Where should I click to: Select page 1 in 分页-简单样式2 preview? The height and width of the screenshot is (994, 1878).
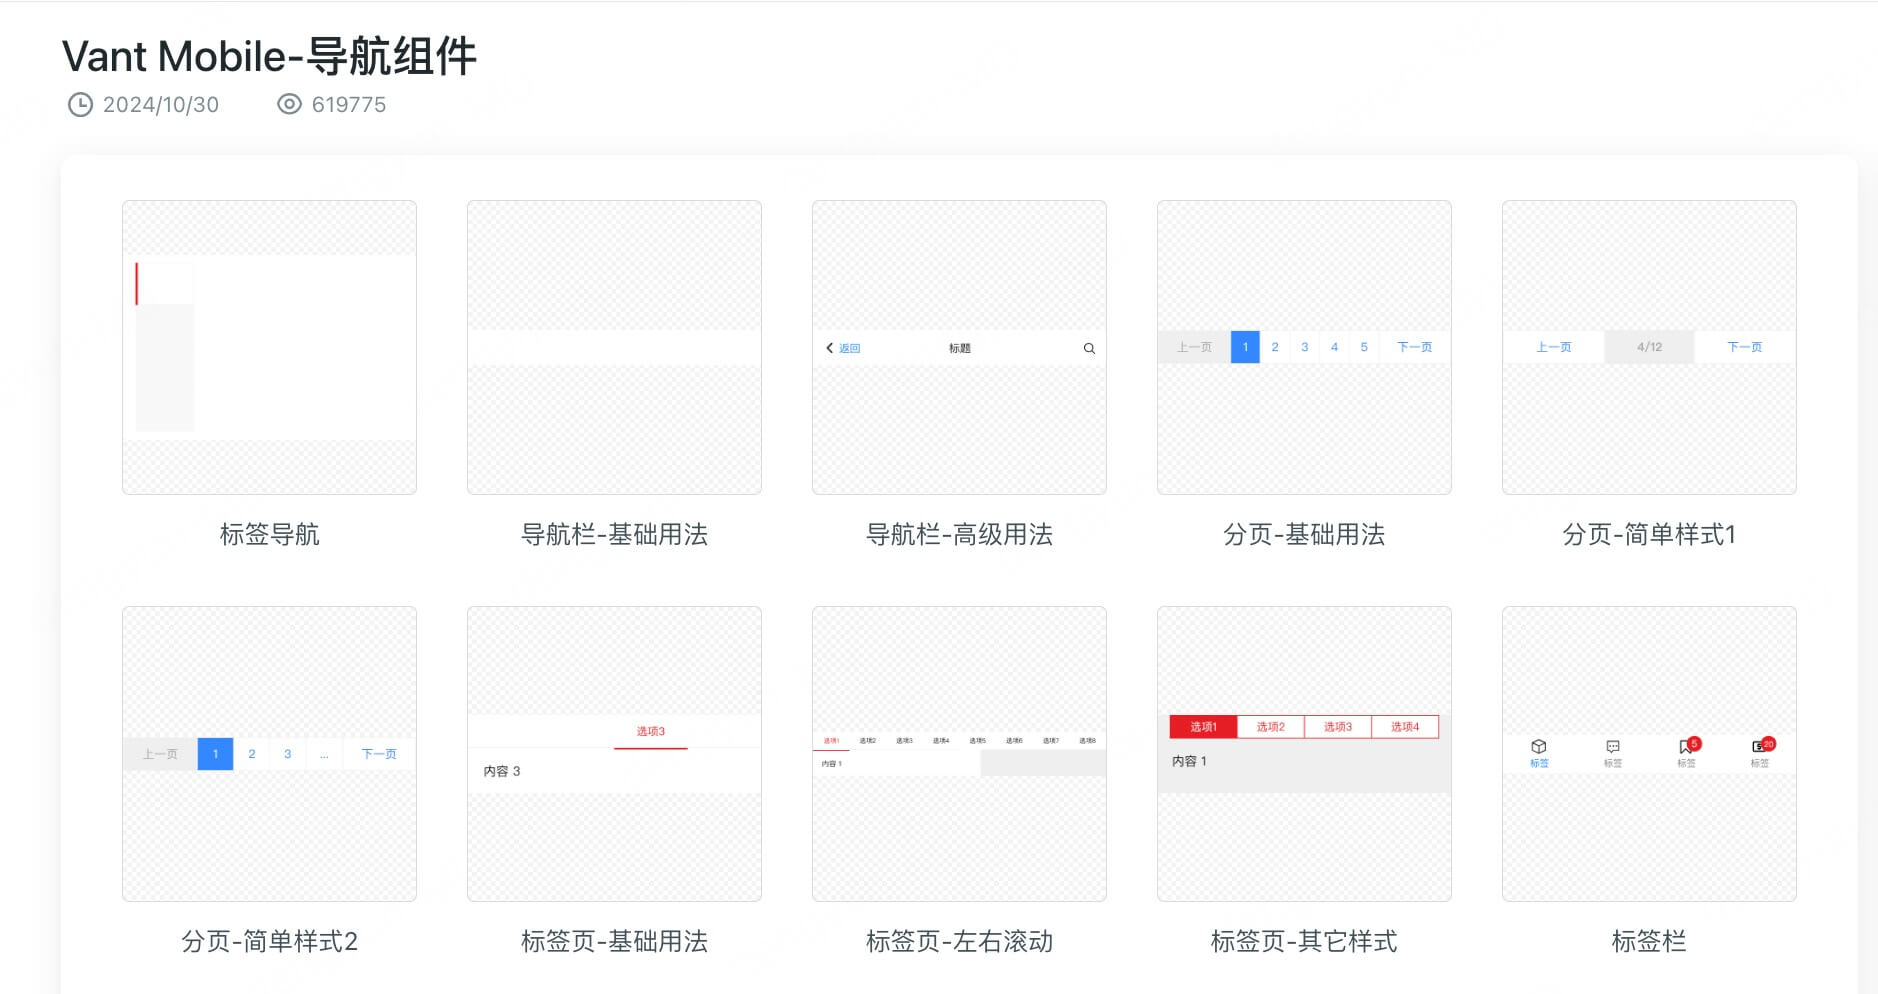point(215,754)
